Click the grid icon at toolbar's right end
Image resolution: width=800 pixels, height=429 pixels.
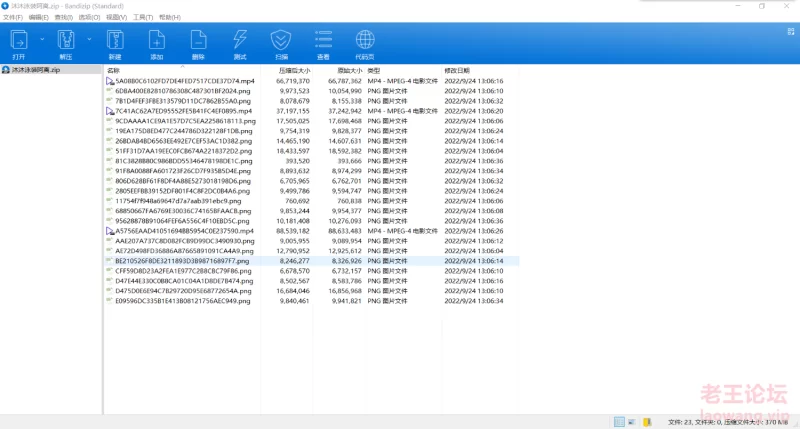pyautogui.click(x=791, y=32)
